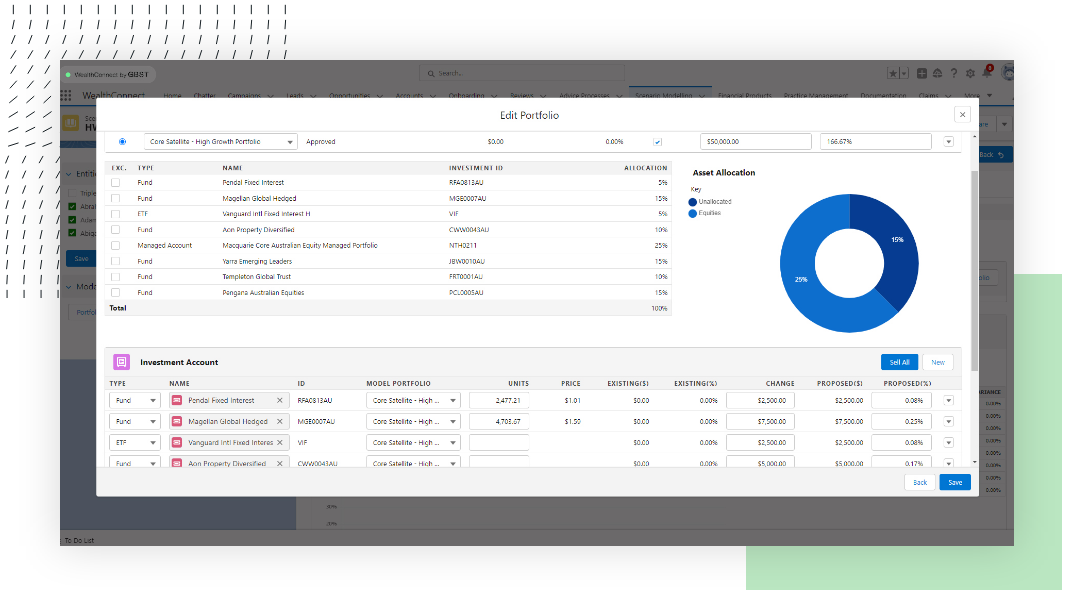Open row actions menu for Vanguard Intl account row
The height and width of the screenshot is (606, 1074).
949,443
